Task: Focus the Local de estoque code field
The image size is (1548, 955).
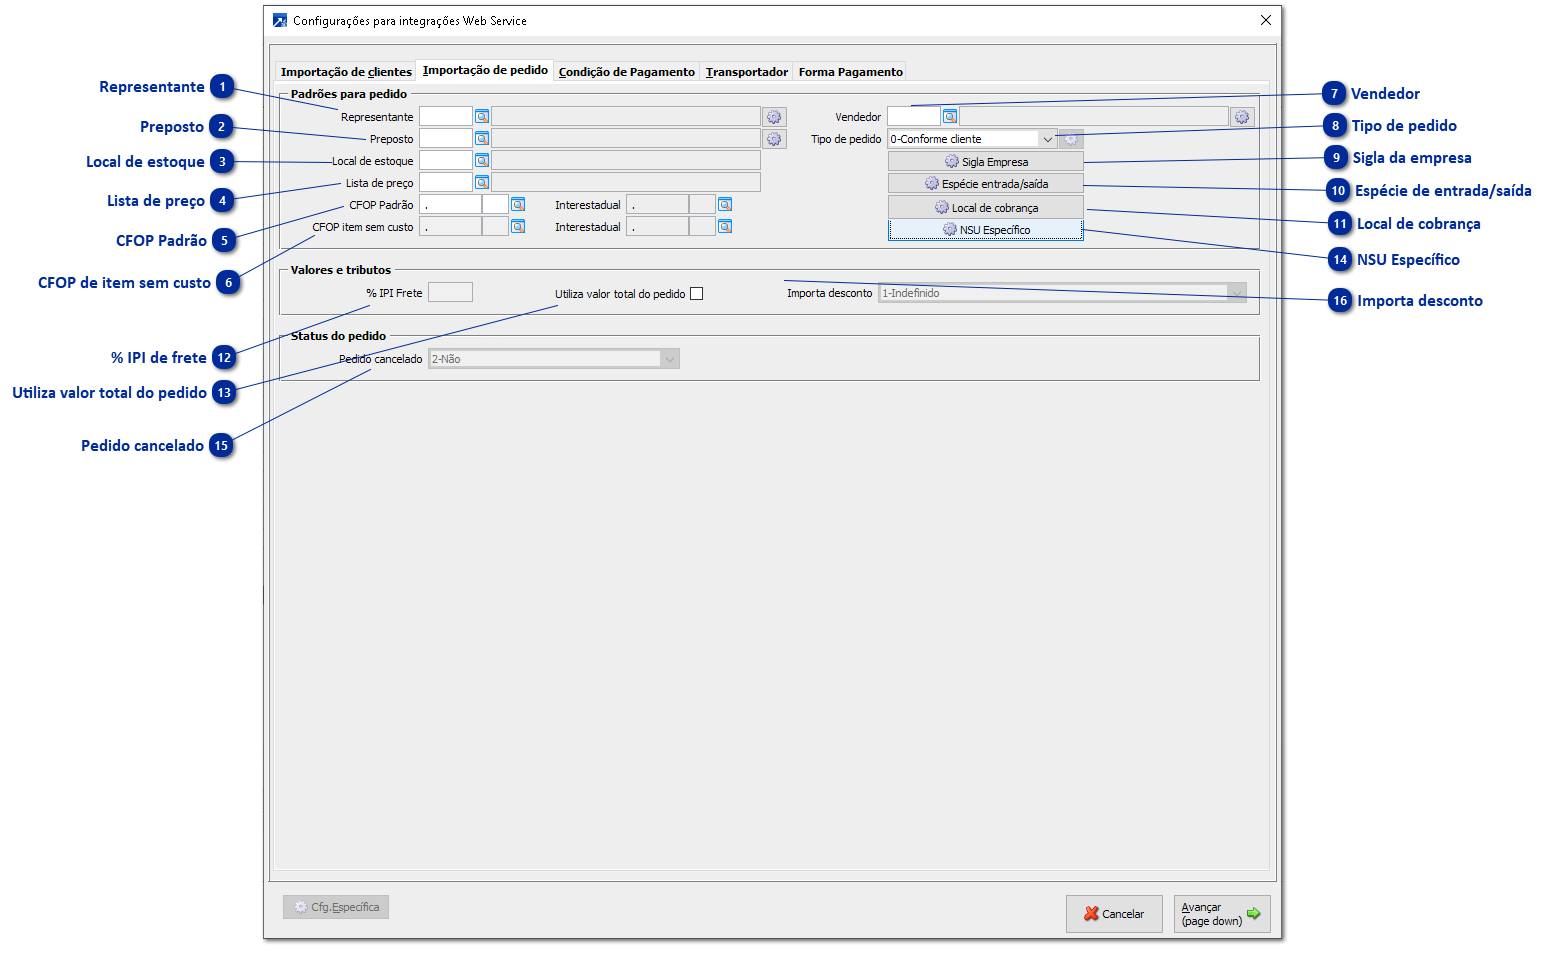Action: pyautogui.click(x=446, y=161)
